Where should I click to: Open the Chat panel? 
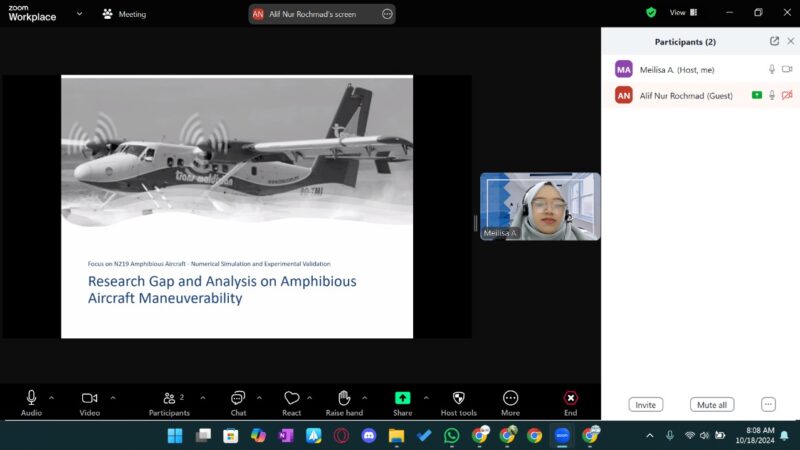(238, 398)
